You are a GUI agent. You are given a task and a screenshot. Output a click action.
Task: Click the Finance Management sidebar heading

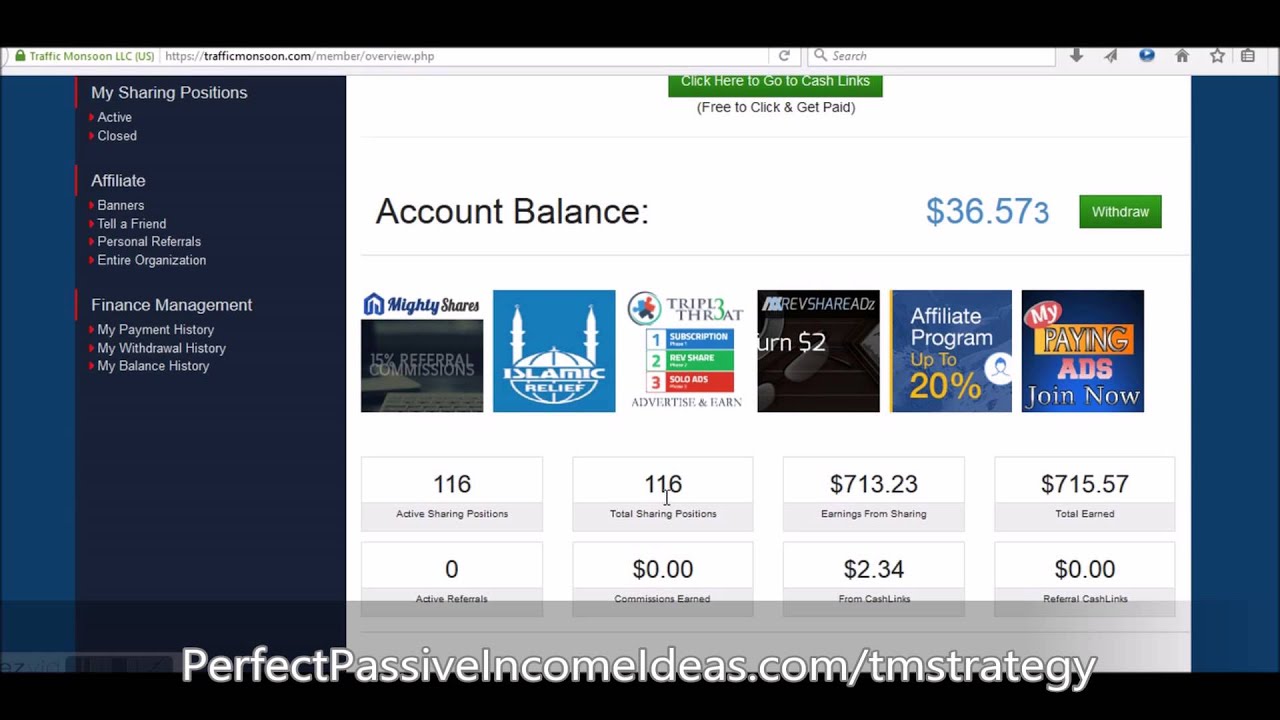point(172,305)
